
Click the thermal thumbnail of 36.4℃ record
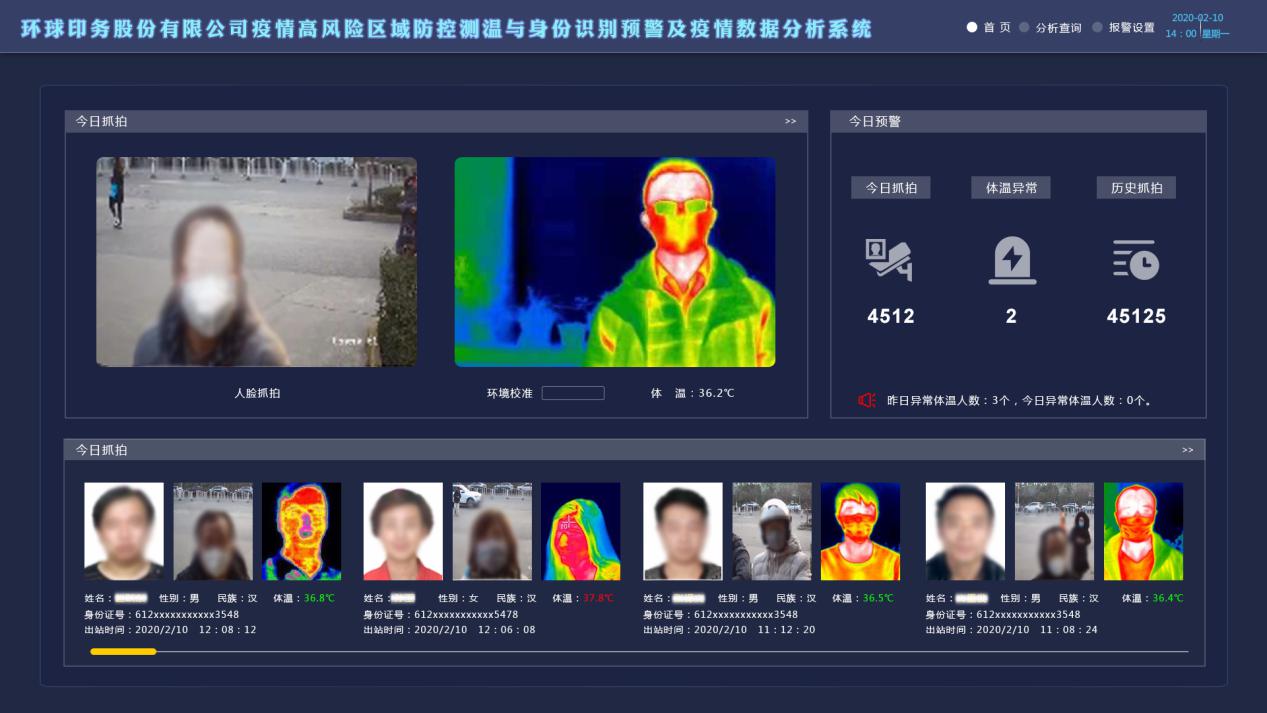coord(1143,531)
